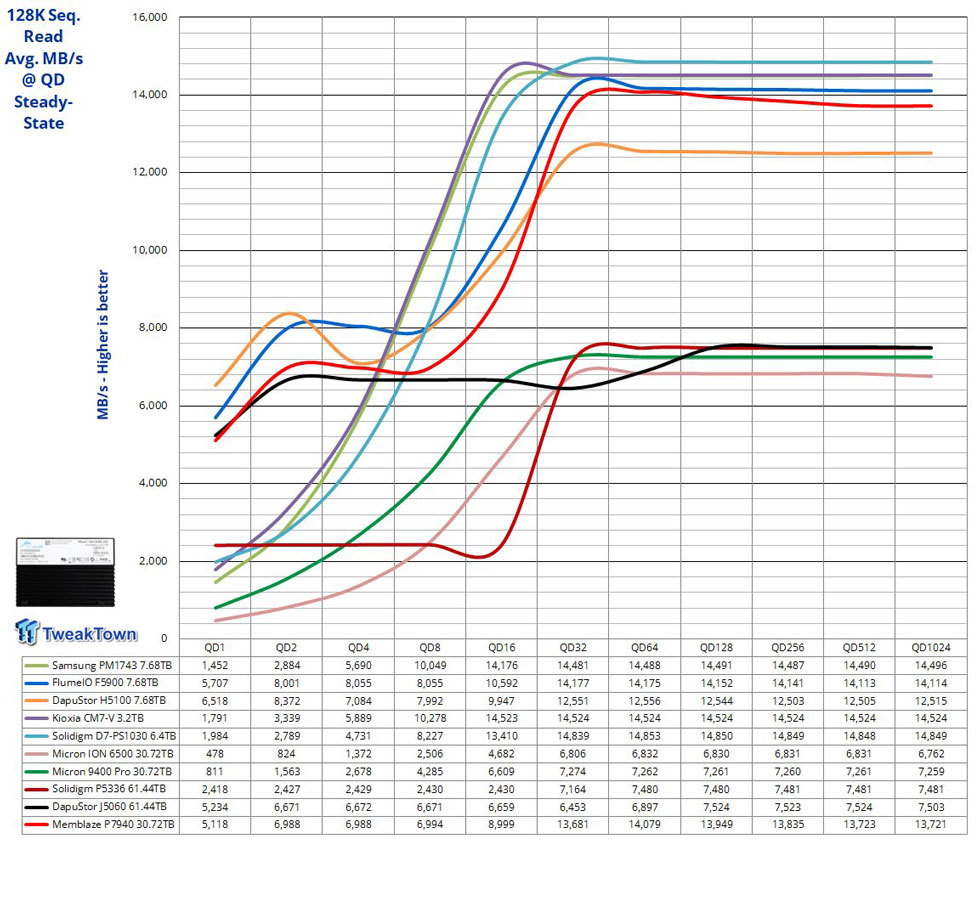The height and width of the screenshot is (898, 980).
Task: Select the FlumeIO F5900 7.68TB legend label
Action: point(105,683)
